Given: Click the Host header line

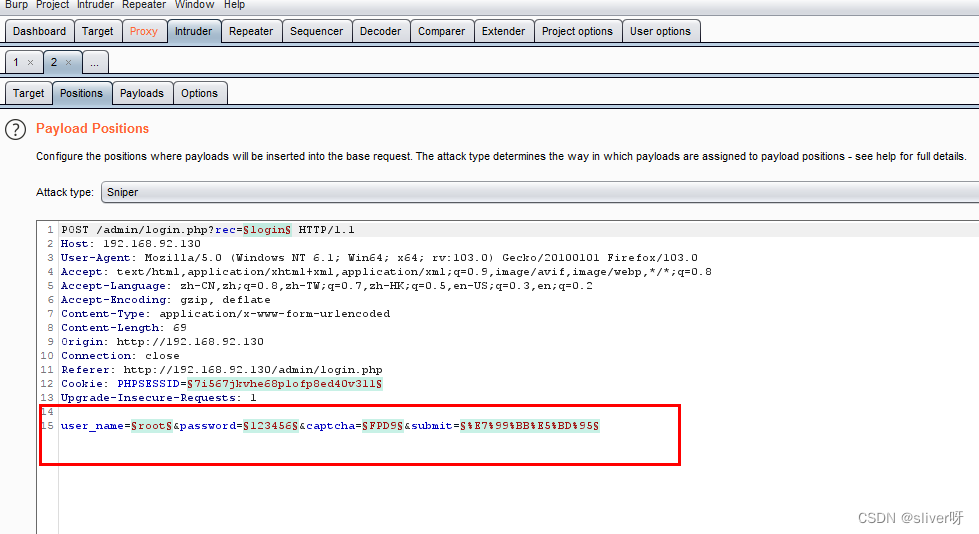Looking at the screenshot, I should click(130, 244).
